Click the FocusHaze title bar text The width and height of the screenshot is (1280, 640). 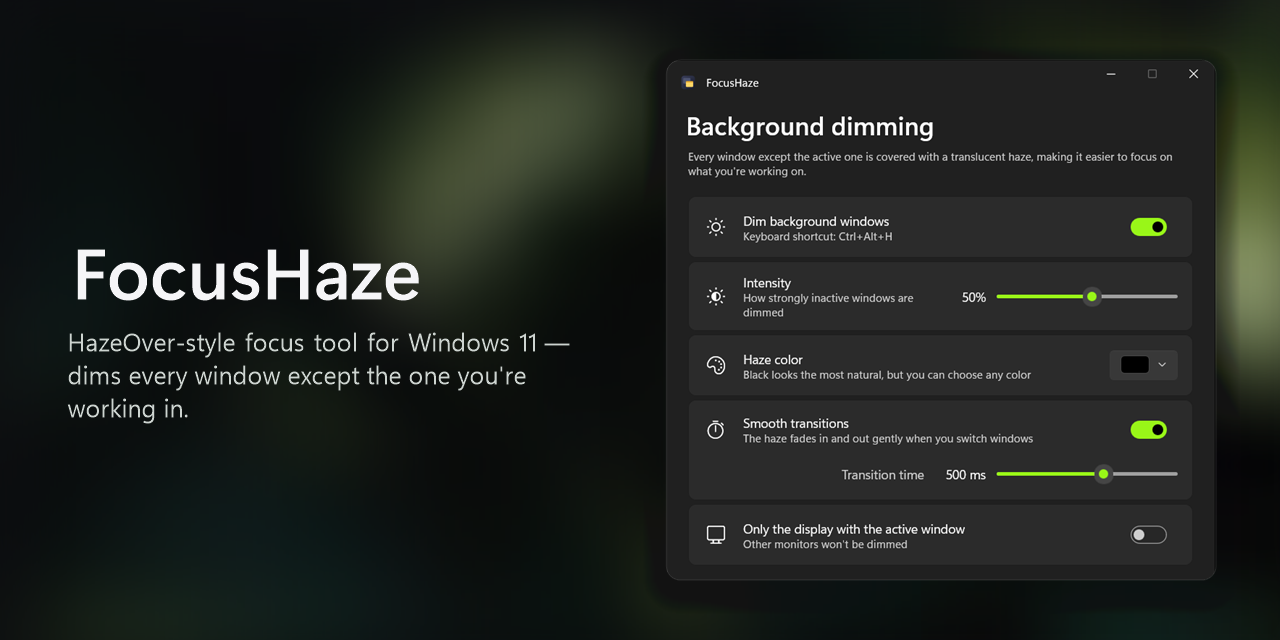point(732,83)
